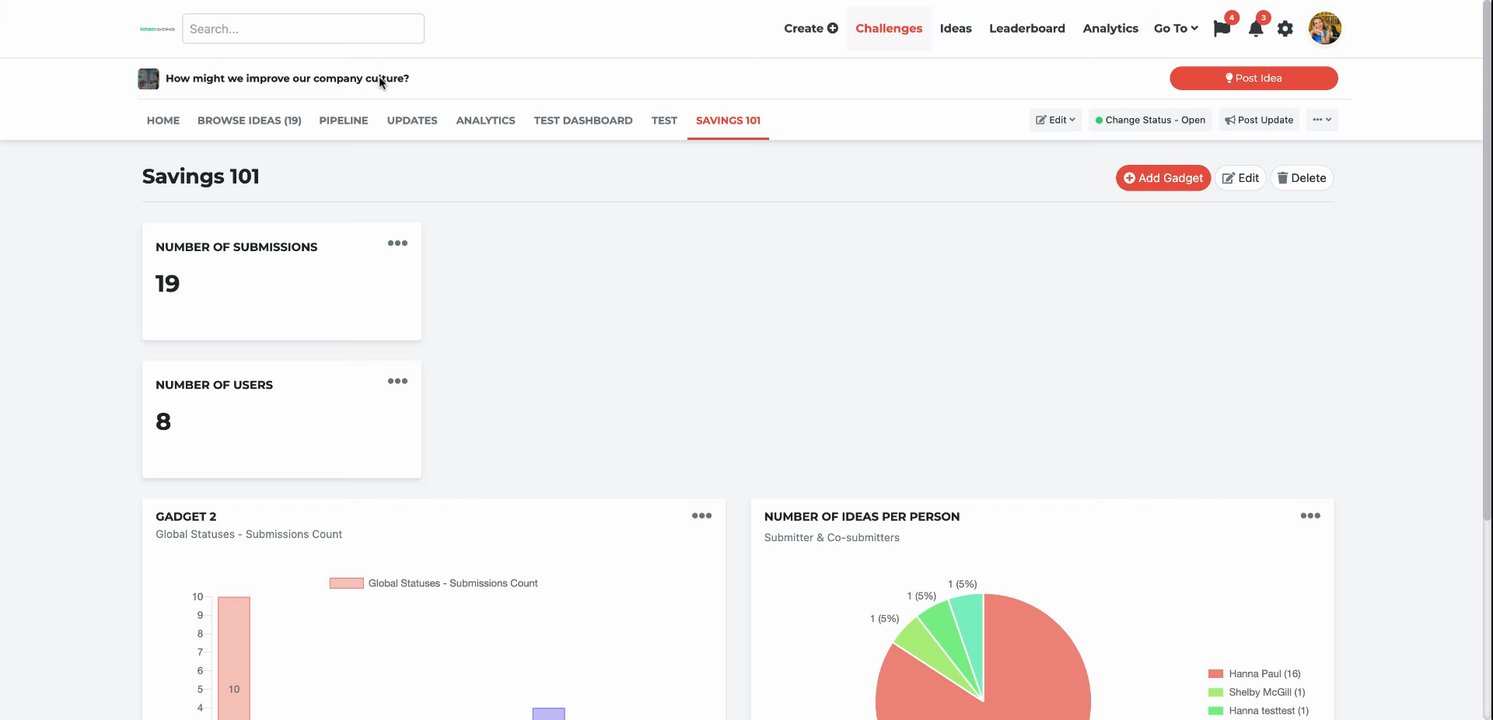Image resolution: width=1493 pixels, height=720 pixels.
Task: Go to Challenges in top navigation
Action: point(889,29)
